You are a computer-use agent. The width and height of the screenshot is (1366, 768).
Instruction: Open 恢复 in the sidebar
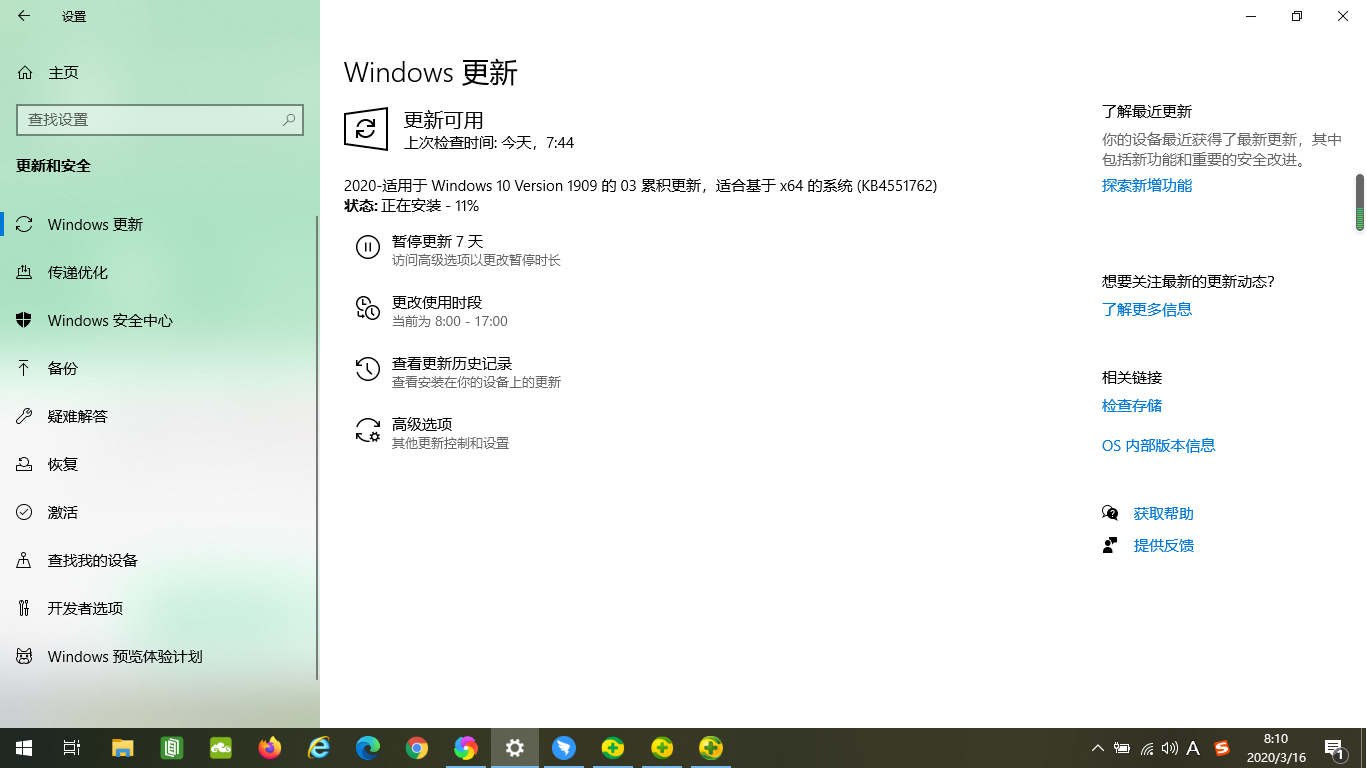point(160,464)
